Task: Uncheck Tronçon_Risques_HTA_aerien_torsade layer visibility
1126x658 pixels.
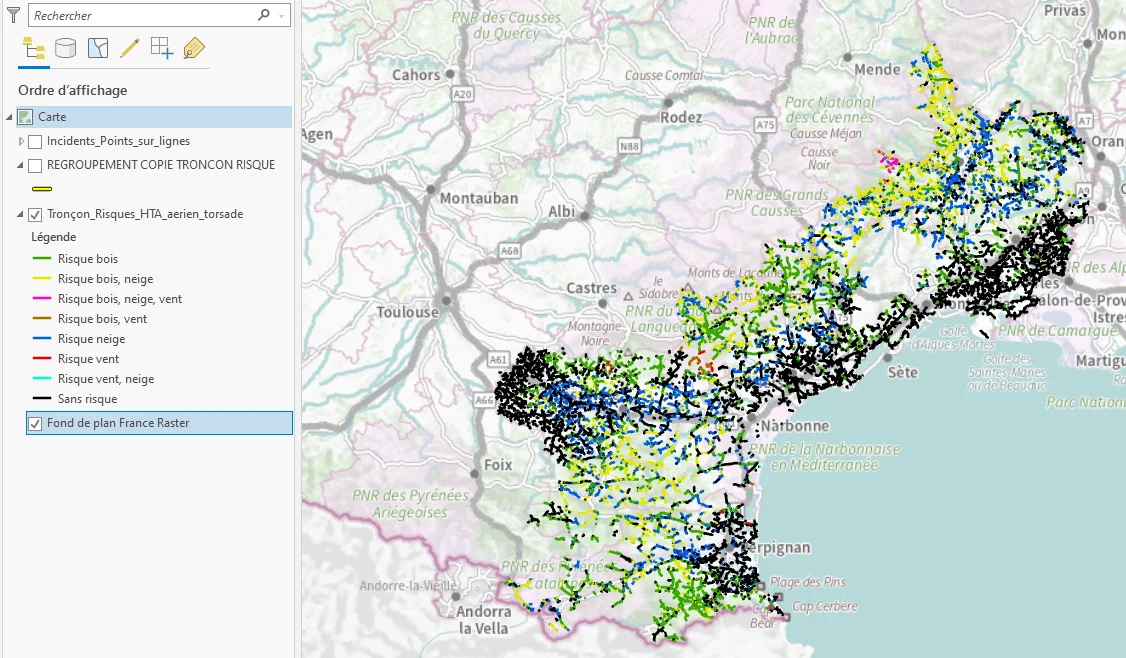Action: tap(35, 215)
